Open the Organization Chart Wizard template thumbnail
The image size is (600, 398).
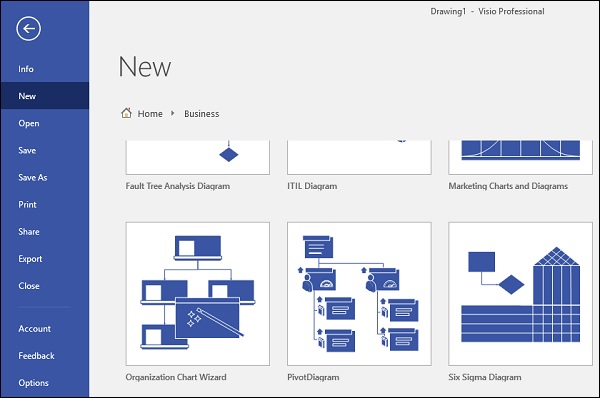(x=197, y=294)
